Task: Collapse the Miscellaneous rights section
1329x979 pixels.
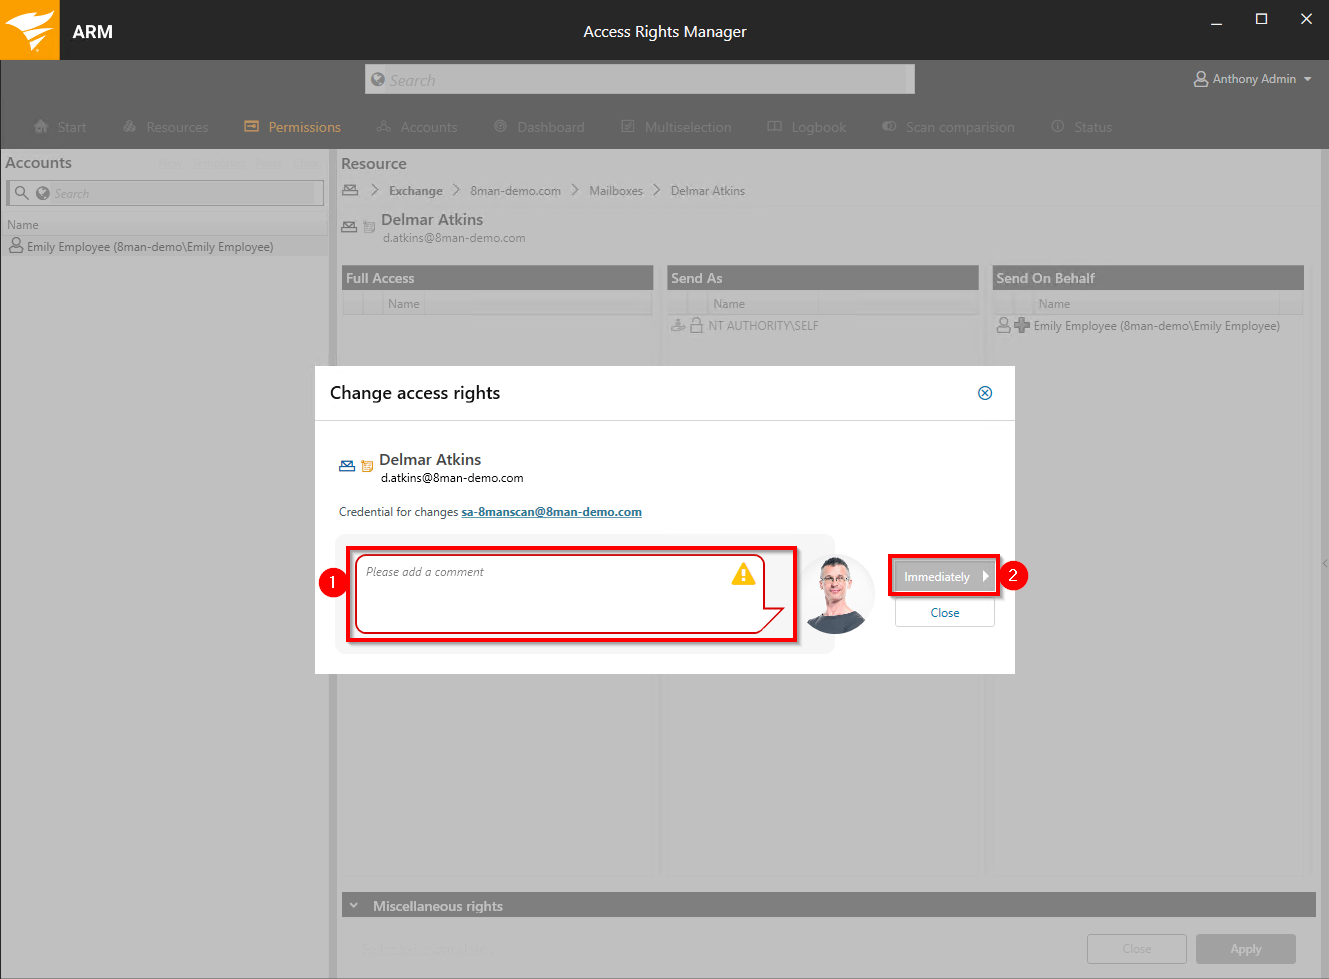Action: click(x=353, y=906)
